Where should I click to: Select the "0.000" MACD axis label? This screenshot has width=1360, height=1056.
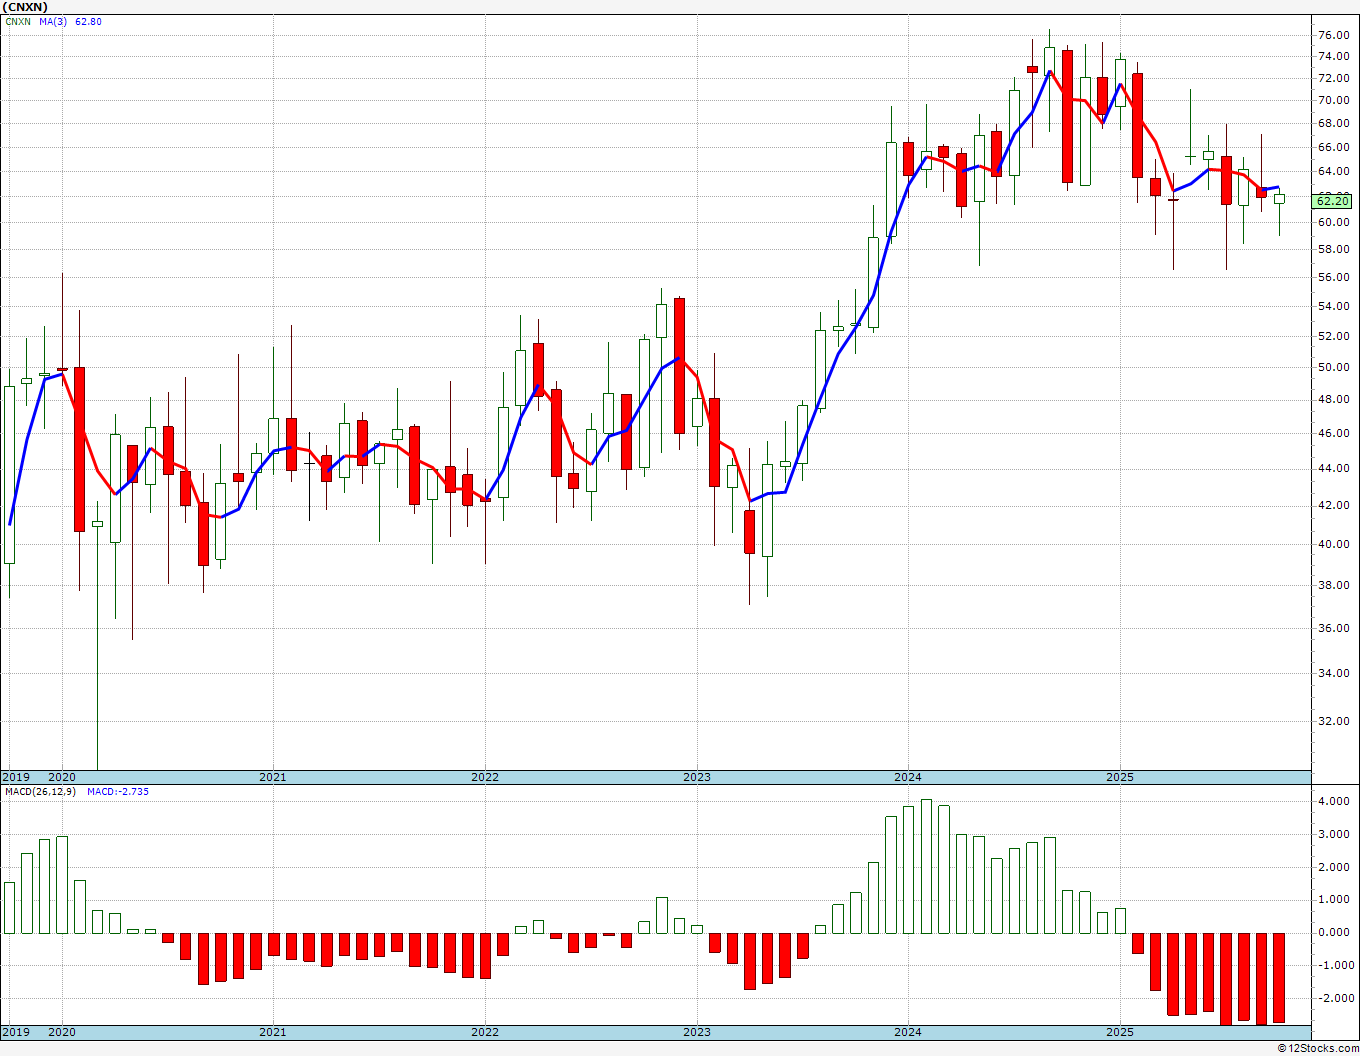click(x=1335, y=933)
